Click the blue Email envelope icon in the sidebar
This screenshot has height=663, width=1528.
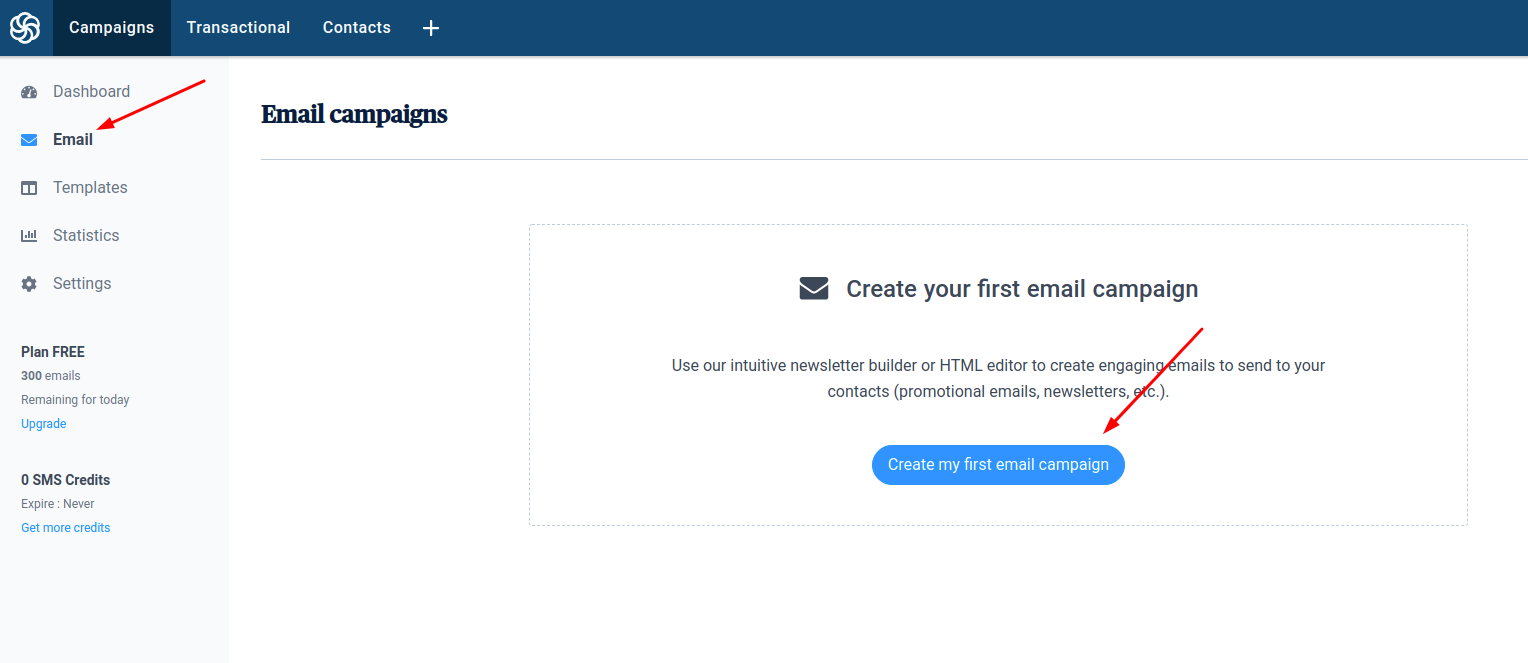29,140
